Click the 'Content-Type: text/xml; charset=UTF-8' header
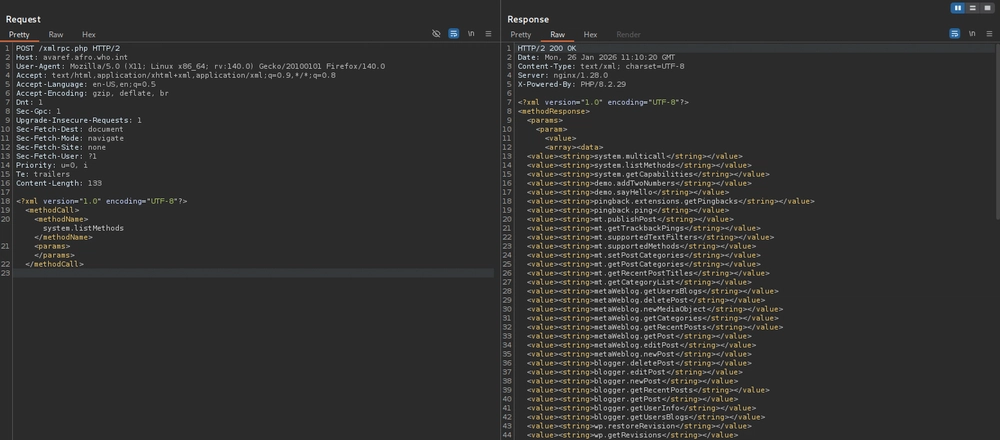Viewport: 1000px width, 440px height. tap(601, 66)
